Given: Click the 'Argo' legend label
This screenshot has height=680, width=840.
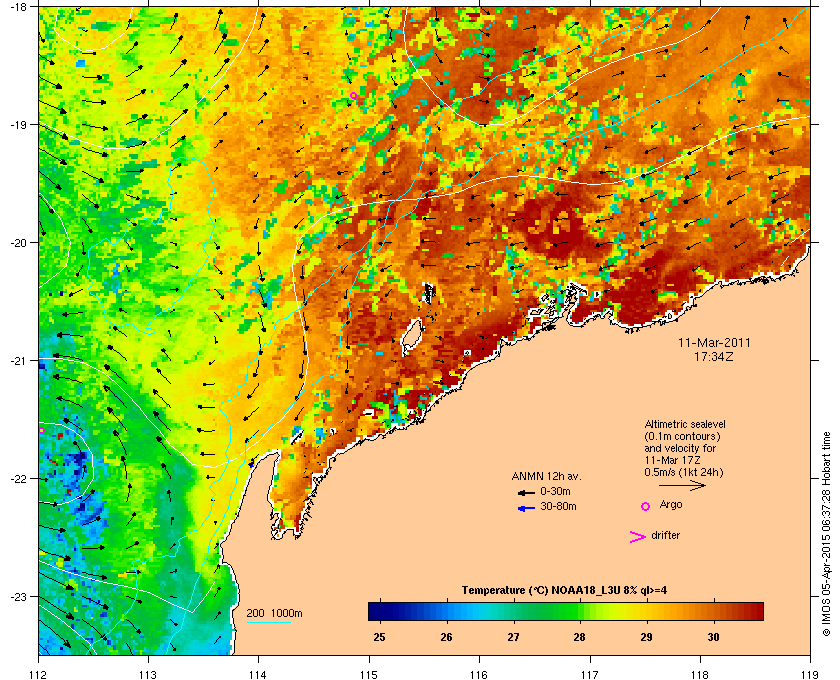Looking at the screenshot, I should tap(671, 505).
